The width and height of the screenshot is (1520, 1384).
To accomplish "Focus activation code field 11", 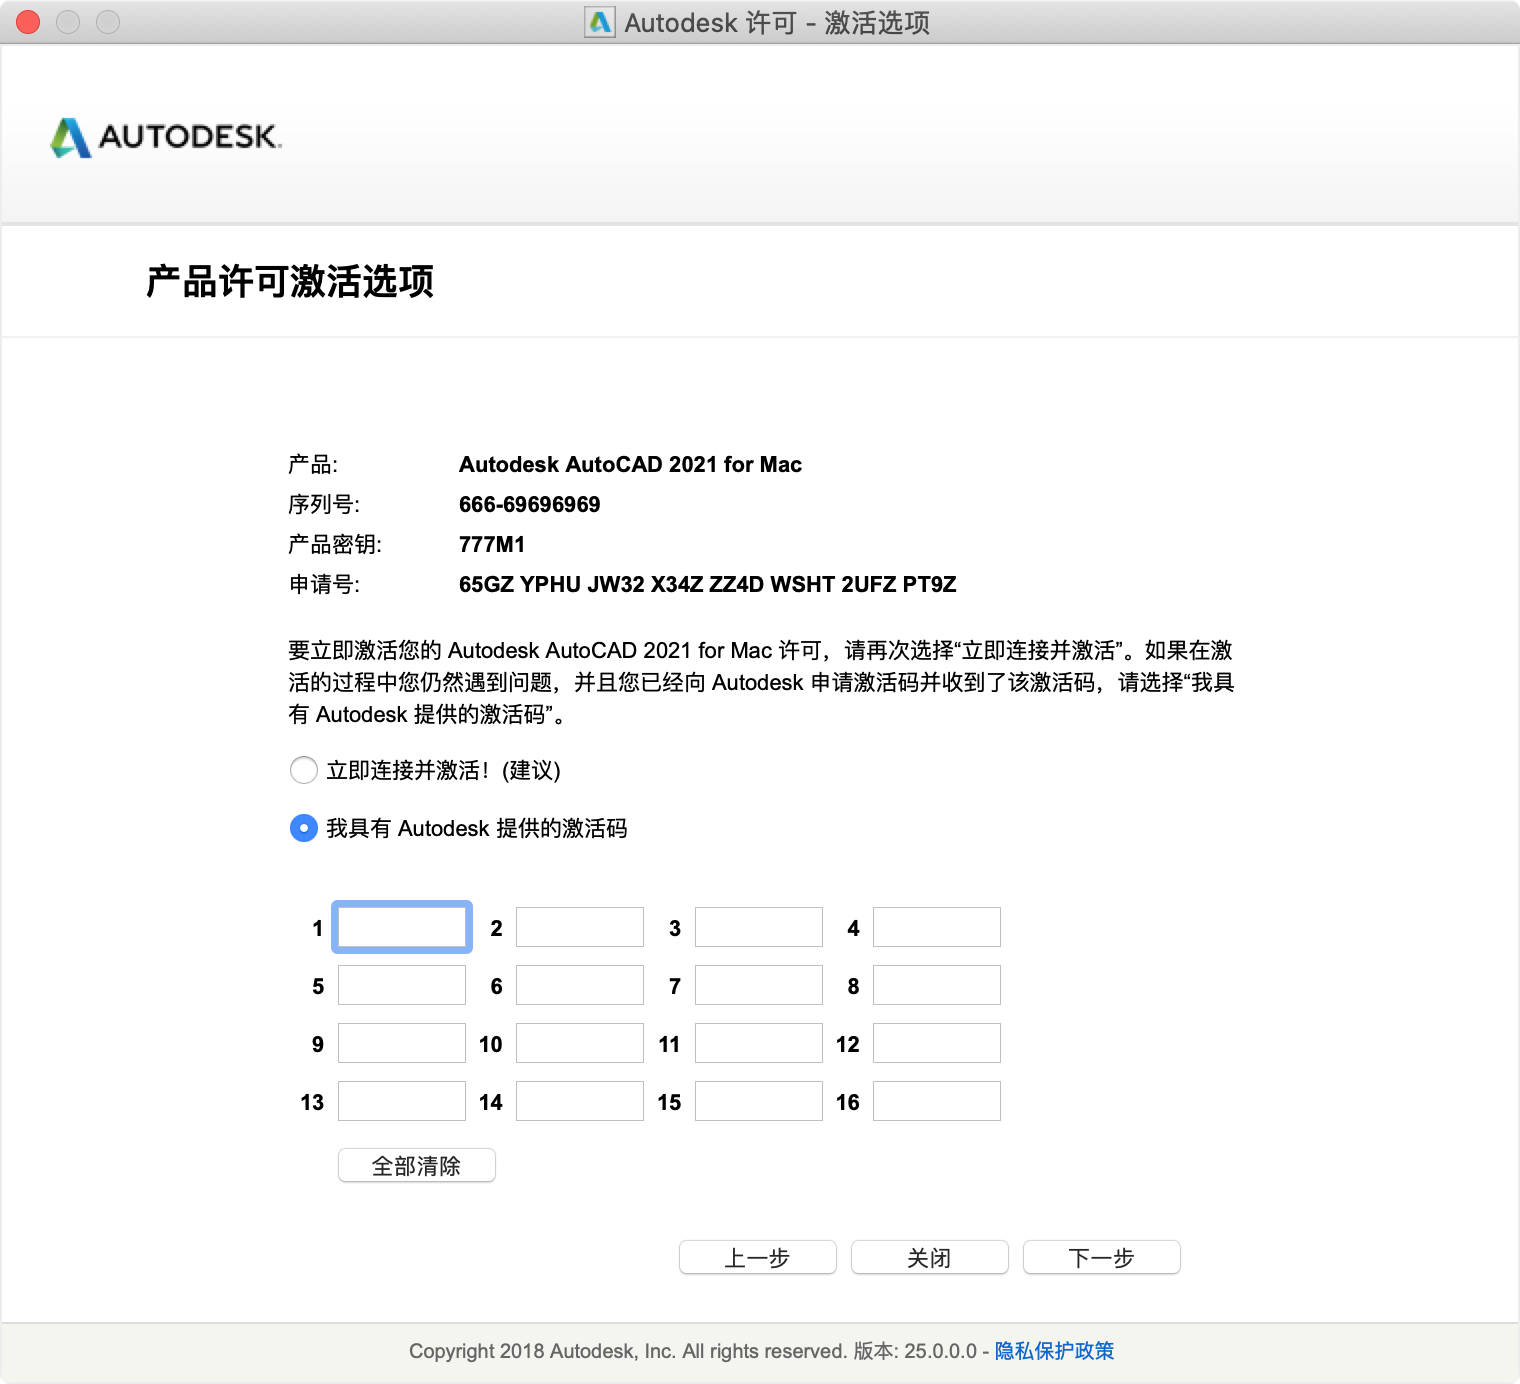I will [x=759, y=1043].
